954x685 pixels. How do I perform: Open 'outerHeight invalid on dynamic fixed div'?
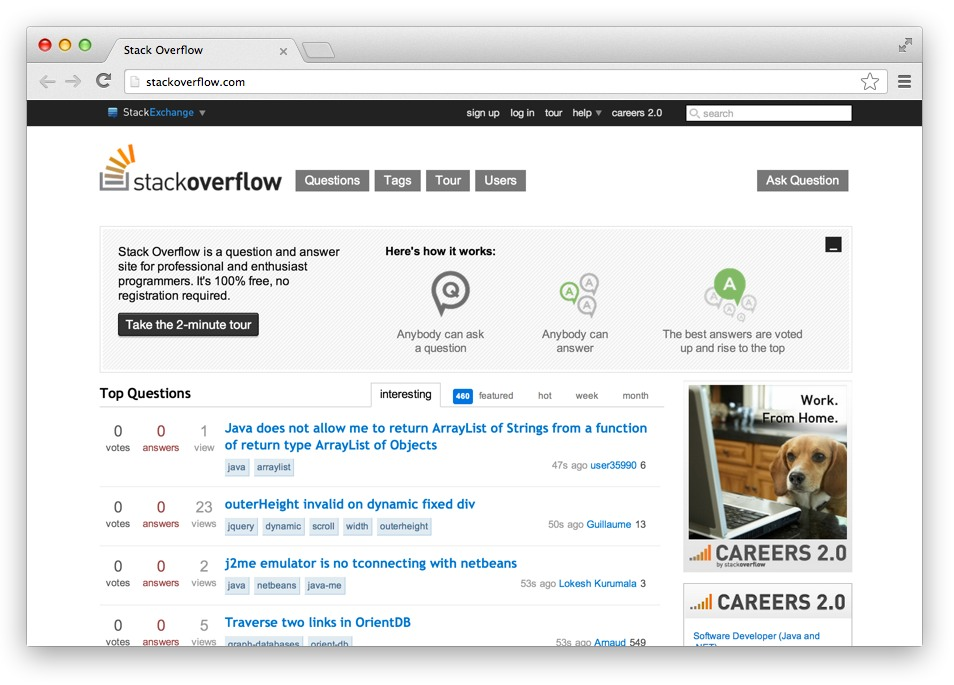350,504
